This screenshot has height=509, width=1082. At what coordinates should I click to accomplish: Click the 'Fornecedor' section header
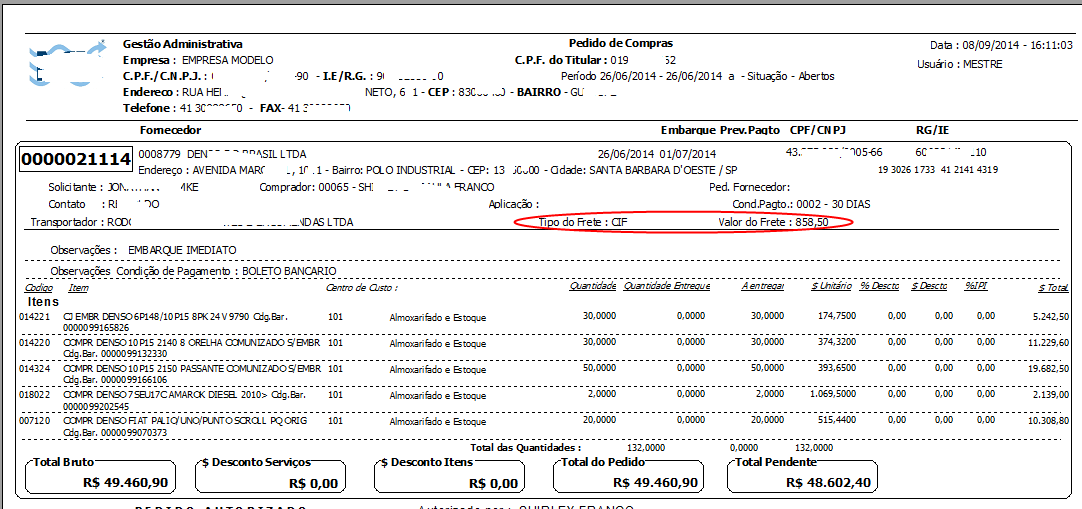click(170, 130)
